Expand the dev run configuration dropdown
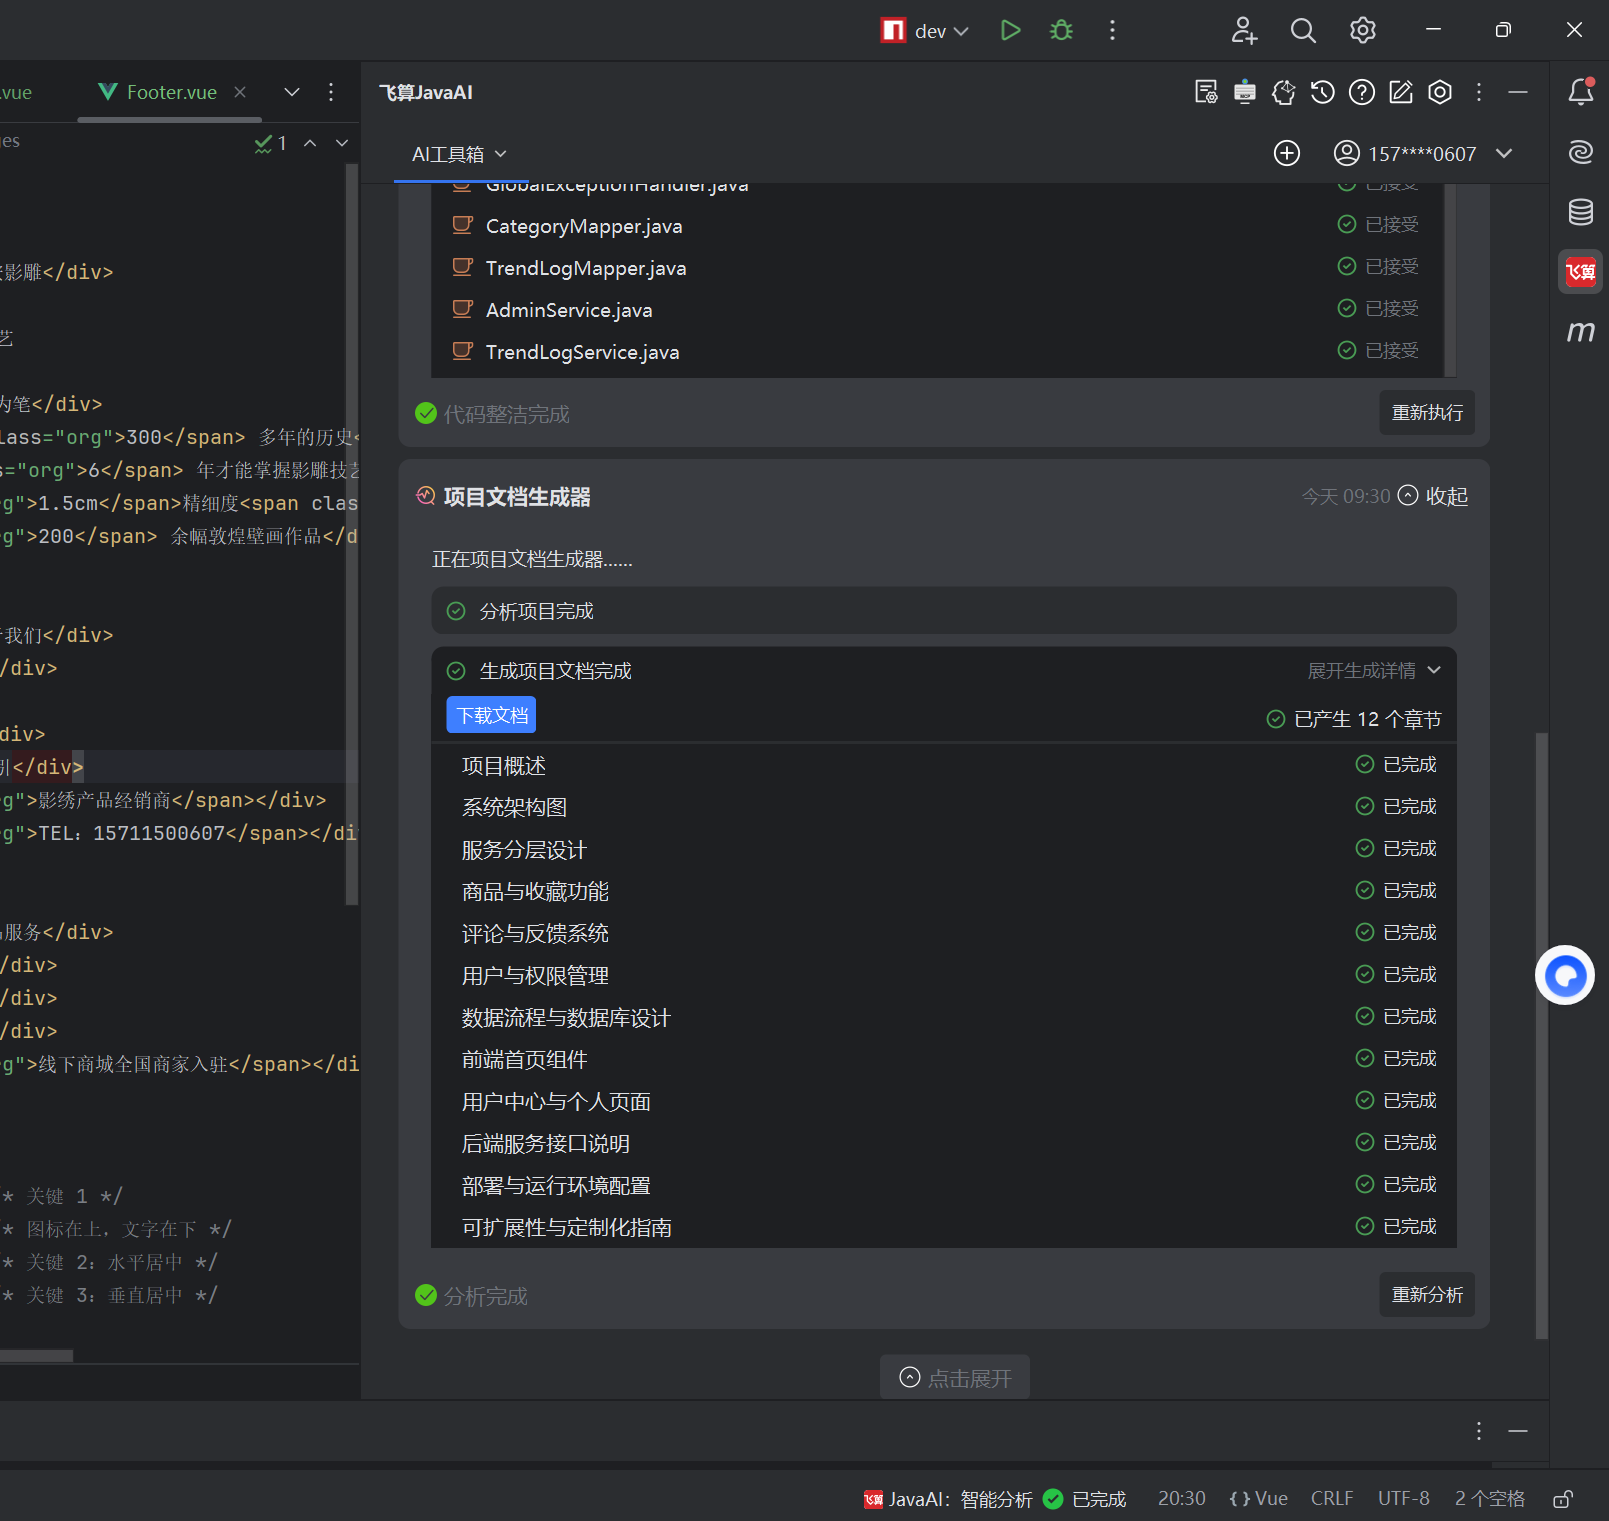Screen dimensions: 1609x1521 [x=961, y=31]
